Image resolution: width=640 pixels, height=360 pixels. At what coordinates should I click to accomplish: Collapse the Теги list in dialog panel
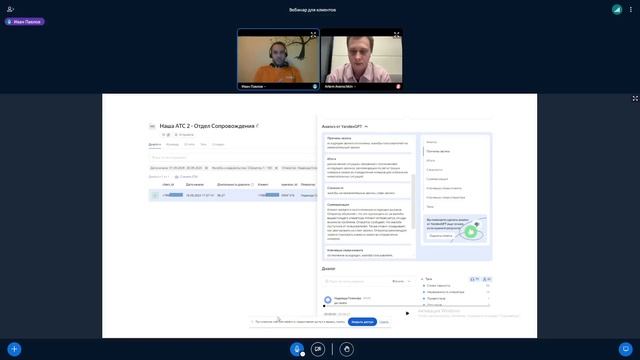coord(422,279)
